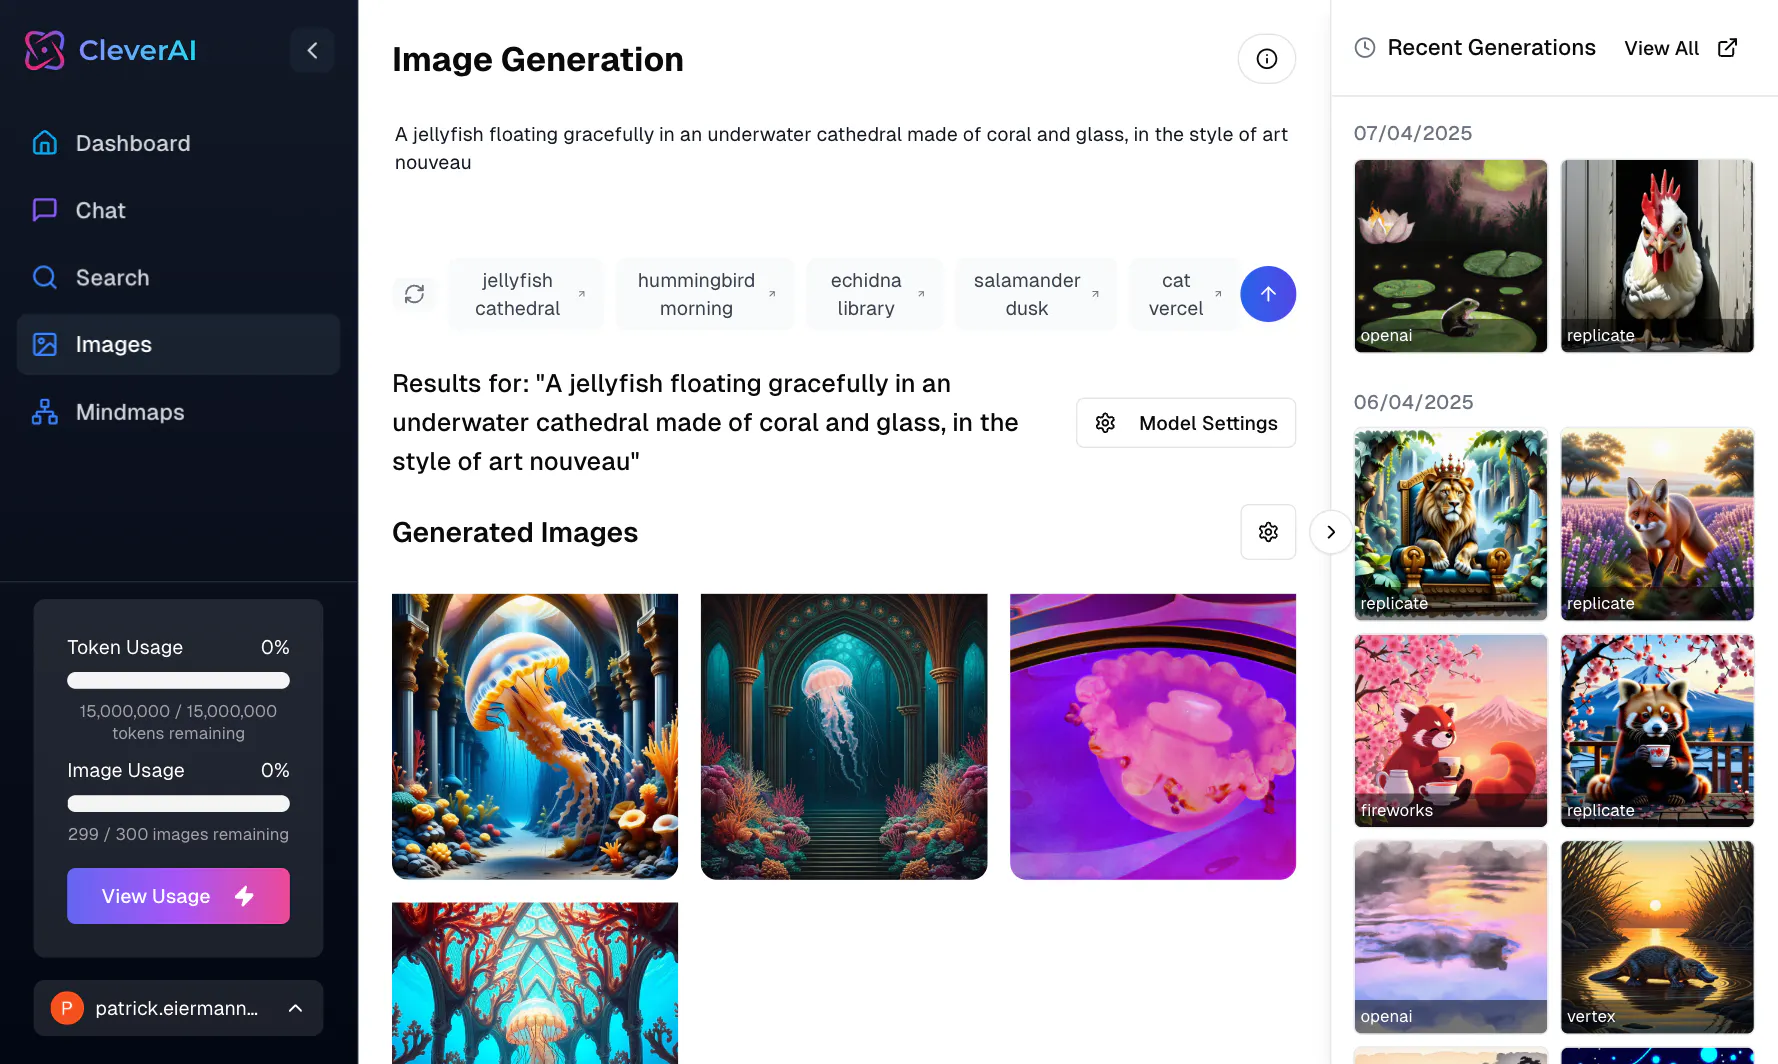This screenshot has height=1064, width=1778.
Task: Click the Image Usage progress bar
Action: click(x=178, y=804)
